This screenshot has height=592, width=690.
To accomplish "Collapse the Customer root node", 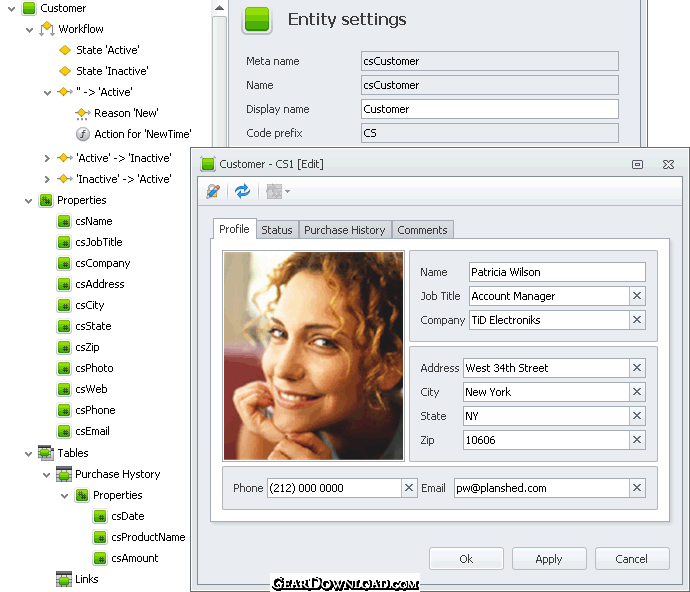I will [x=11, y=9].
